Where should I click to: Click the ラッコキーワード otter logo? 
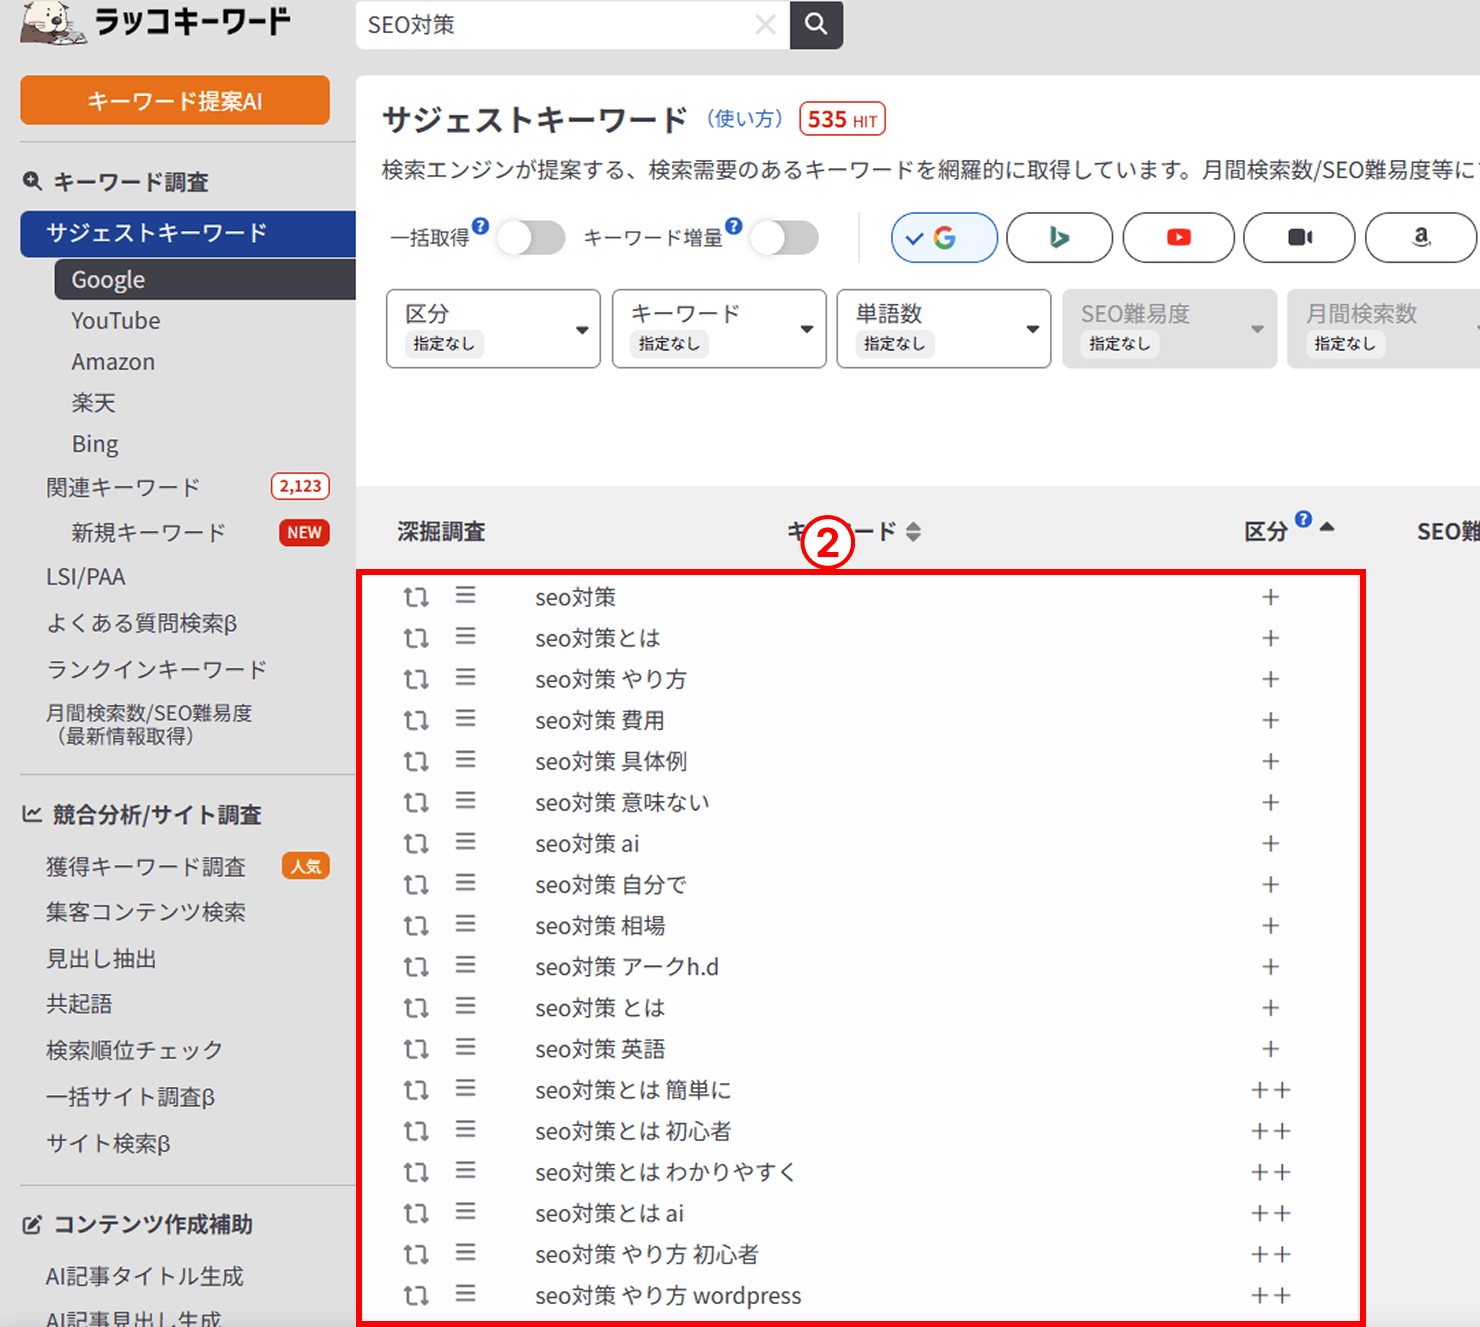[155, 22]
